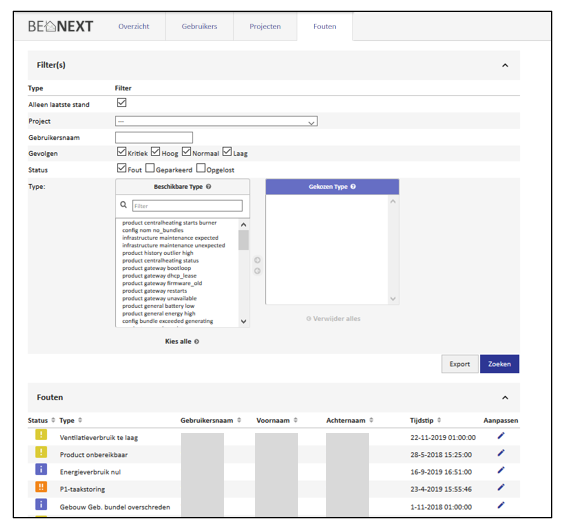The image size is (564, 528).
Task: Select 'product gateway bootloop' type
Action: (x=156, y=268)
